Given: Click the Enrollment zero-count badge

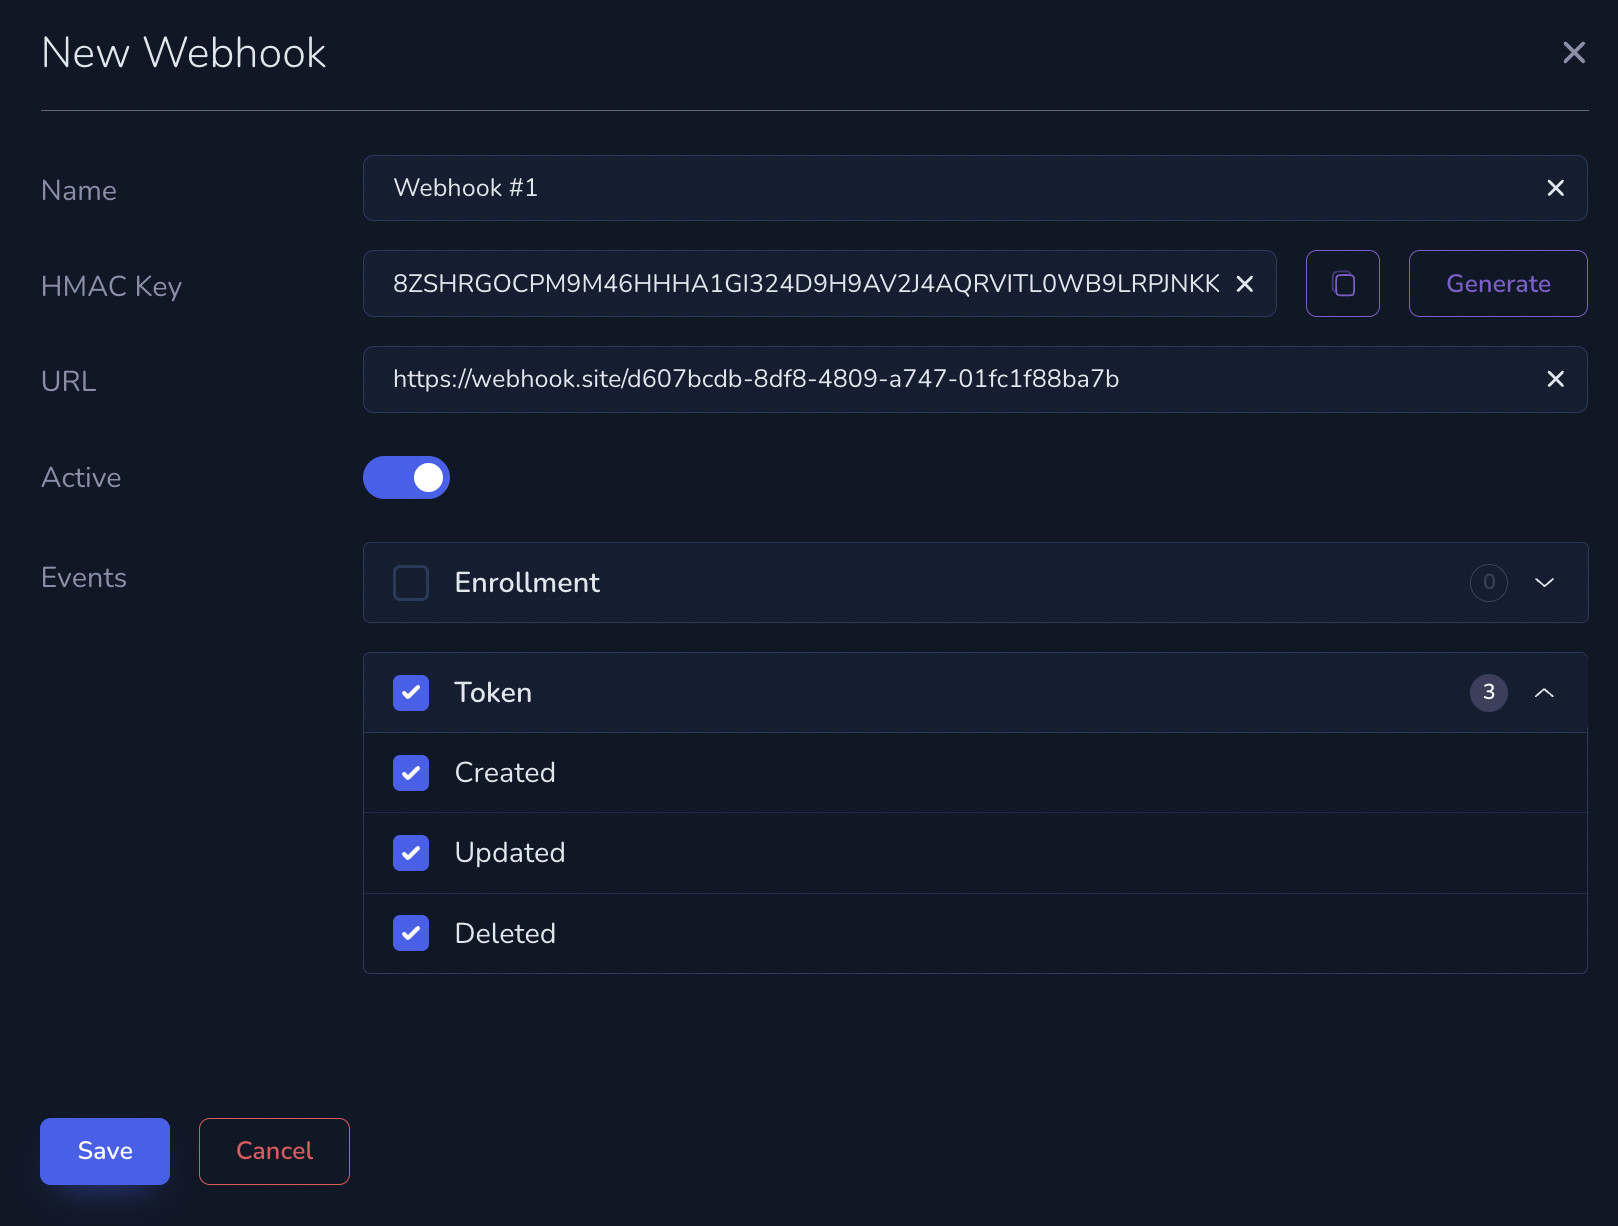Looking at the screenshot, I should pos(1488,583).
